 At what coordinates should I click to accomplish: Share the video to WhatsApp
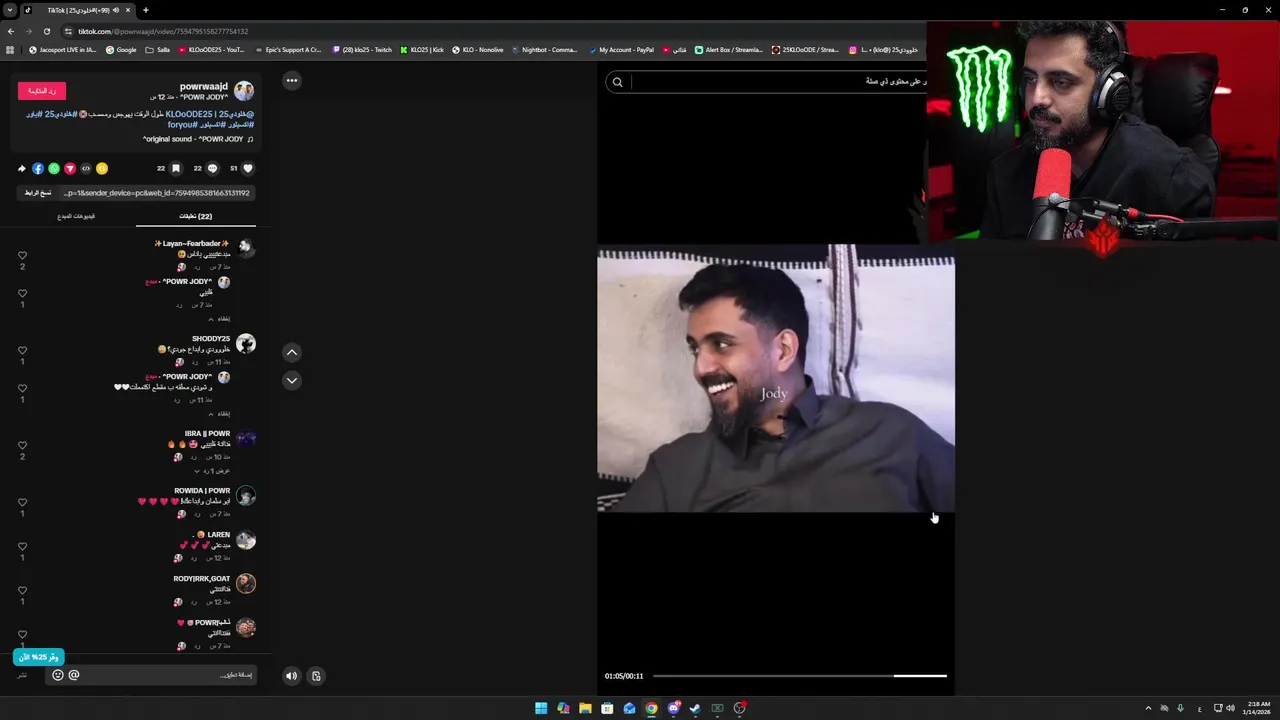click(54, 168)
